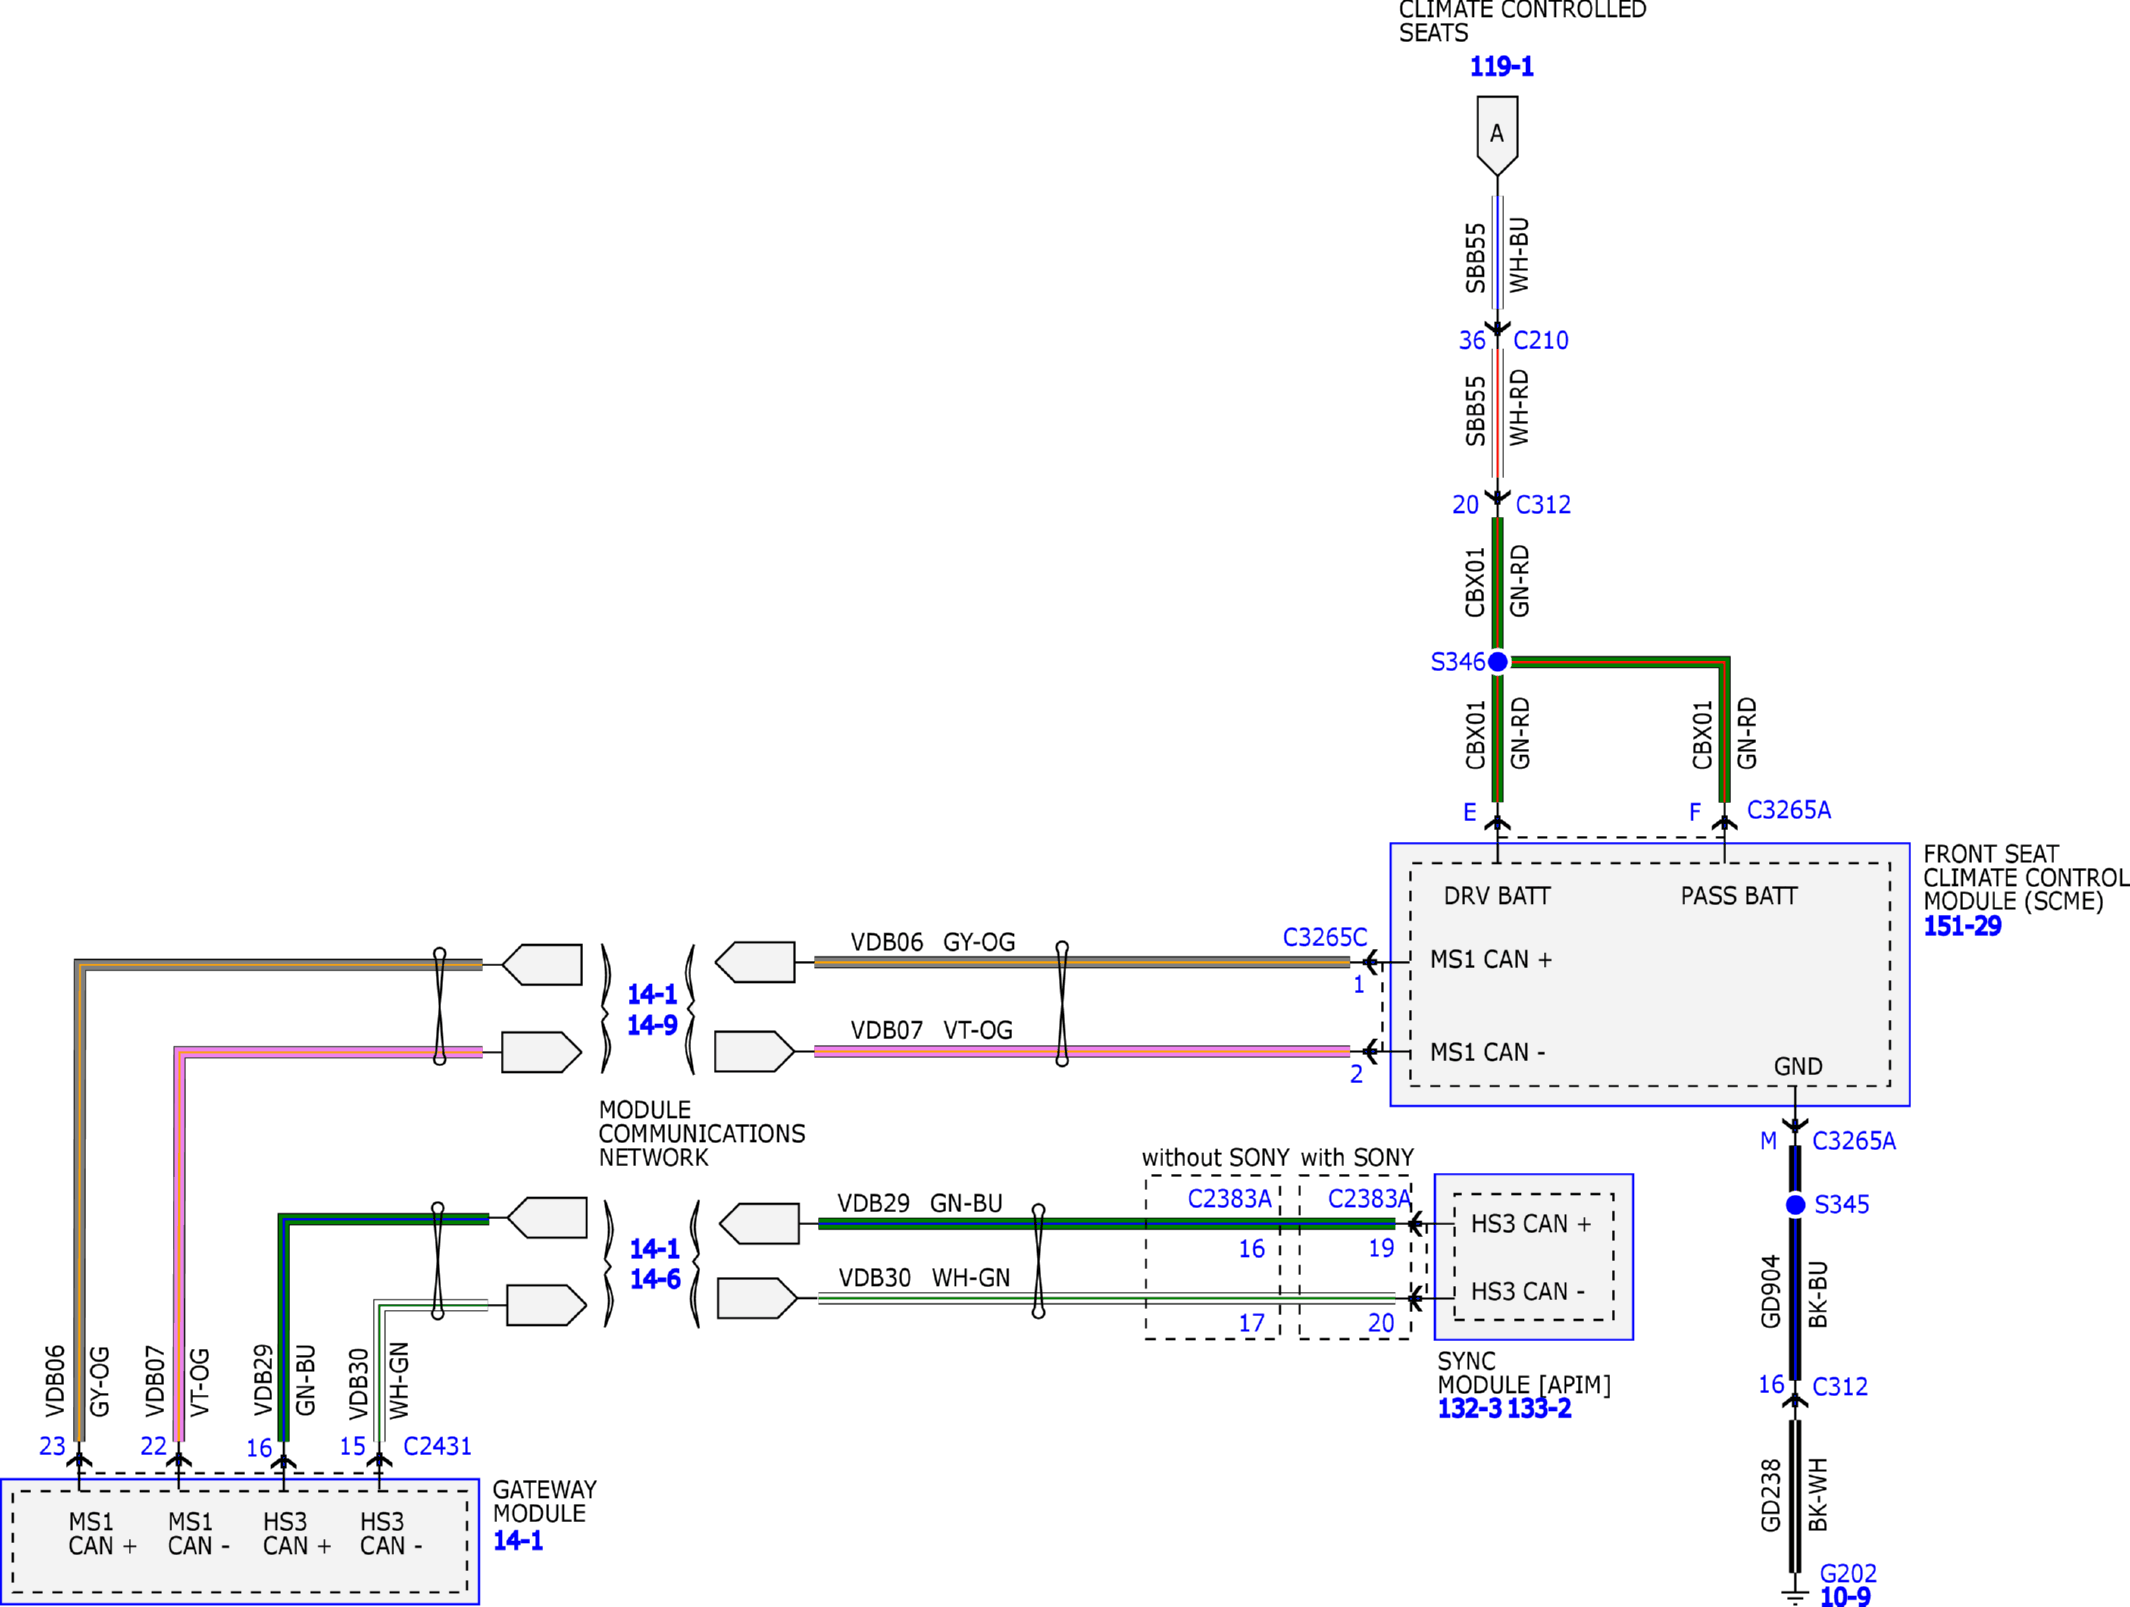This screenshot has width=2130, height=1607.
Task: Click the HS3 CAN - label in SYNC module
Action: [x=1528, y=1293]
